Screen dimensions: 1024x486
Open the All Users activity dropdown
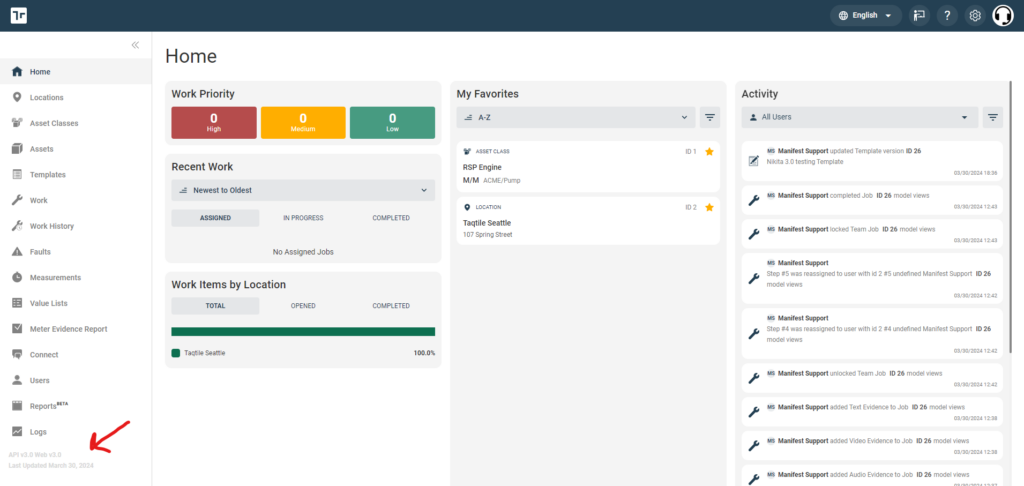click(x=860, y=118)
